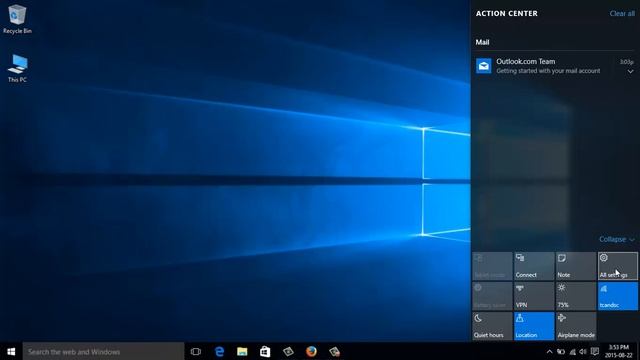Click the Mail envelope notification icon
Screen dimensions: 640x360
pyautogui.click(x=484, y=66)
